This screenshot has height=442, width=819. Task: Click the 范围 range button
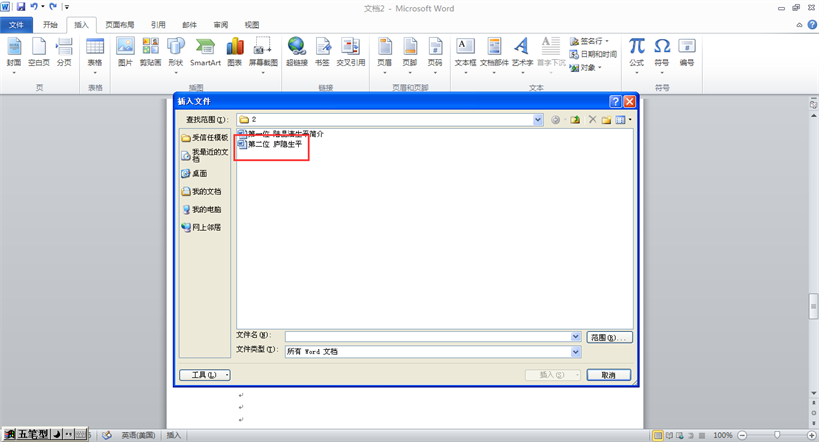coord(609,338)
